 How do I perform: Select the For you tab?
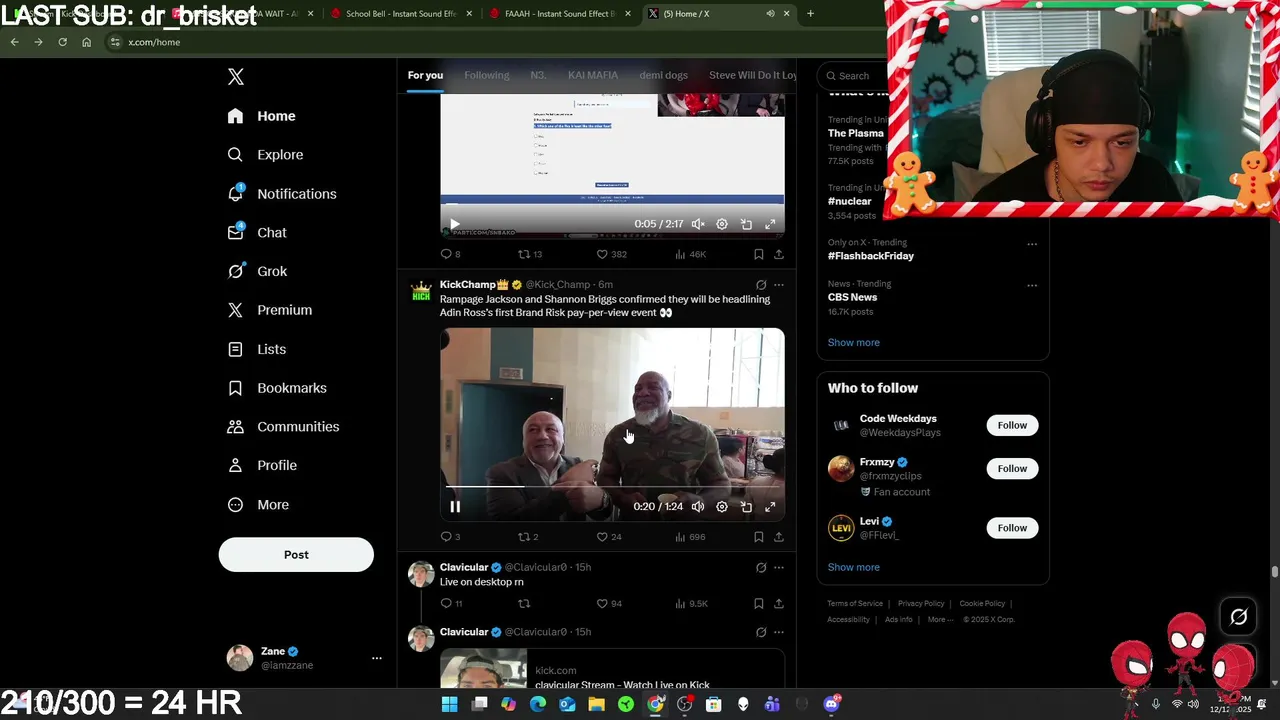pos(425,75)
